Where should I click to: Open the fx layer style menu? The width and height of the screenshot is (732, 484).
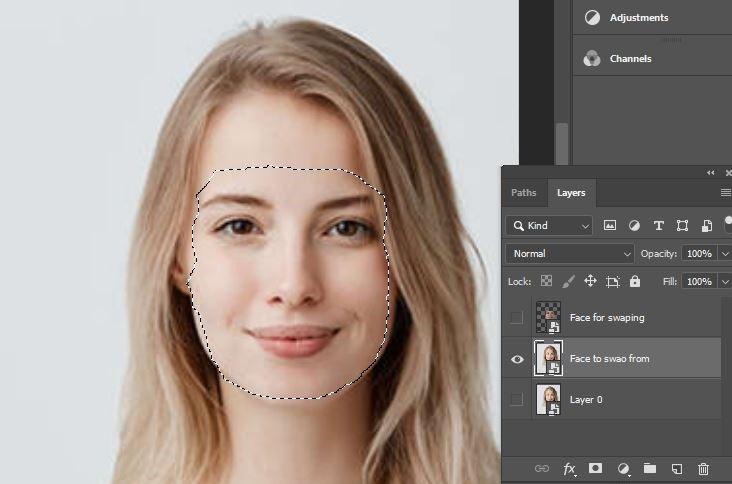pyautogui.click(x=569, y=469)
